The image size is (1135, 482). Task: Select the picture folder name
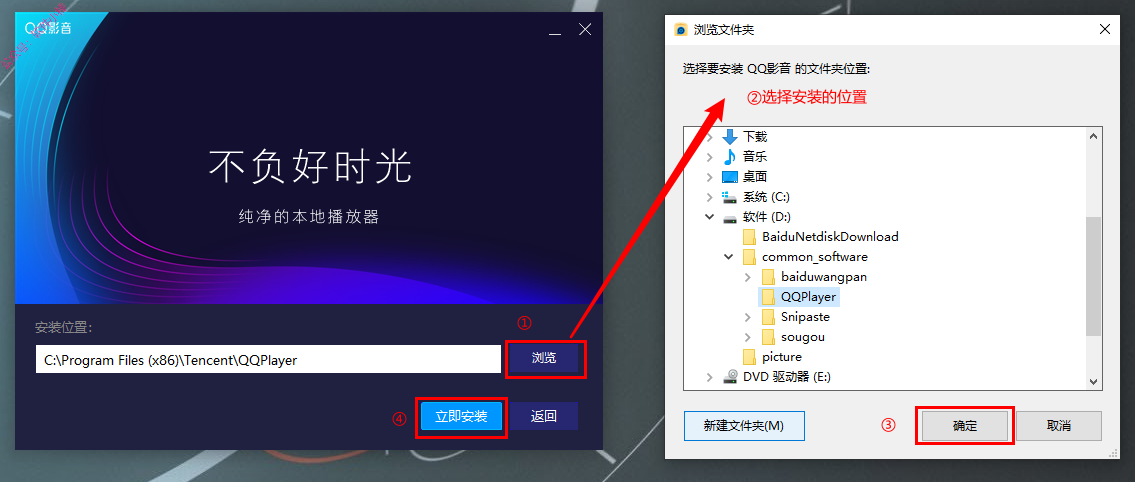click(x=782, y=357)
